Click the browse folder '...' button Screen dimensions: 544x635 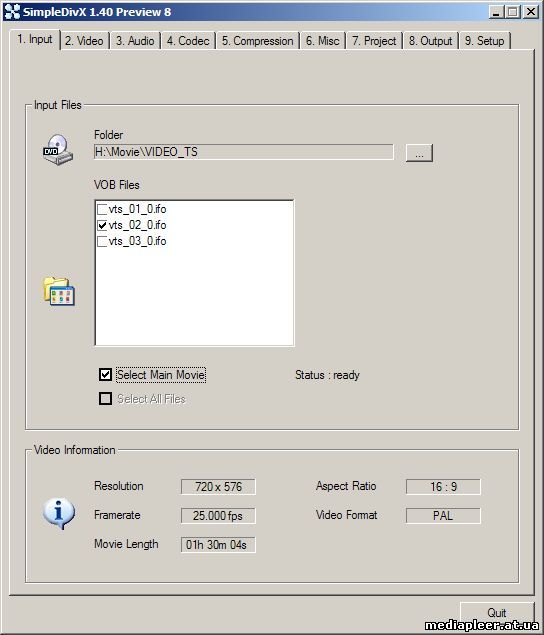(419, 153)
